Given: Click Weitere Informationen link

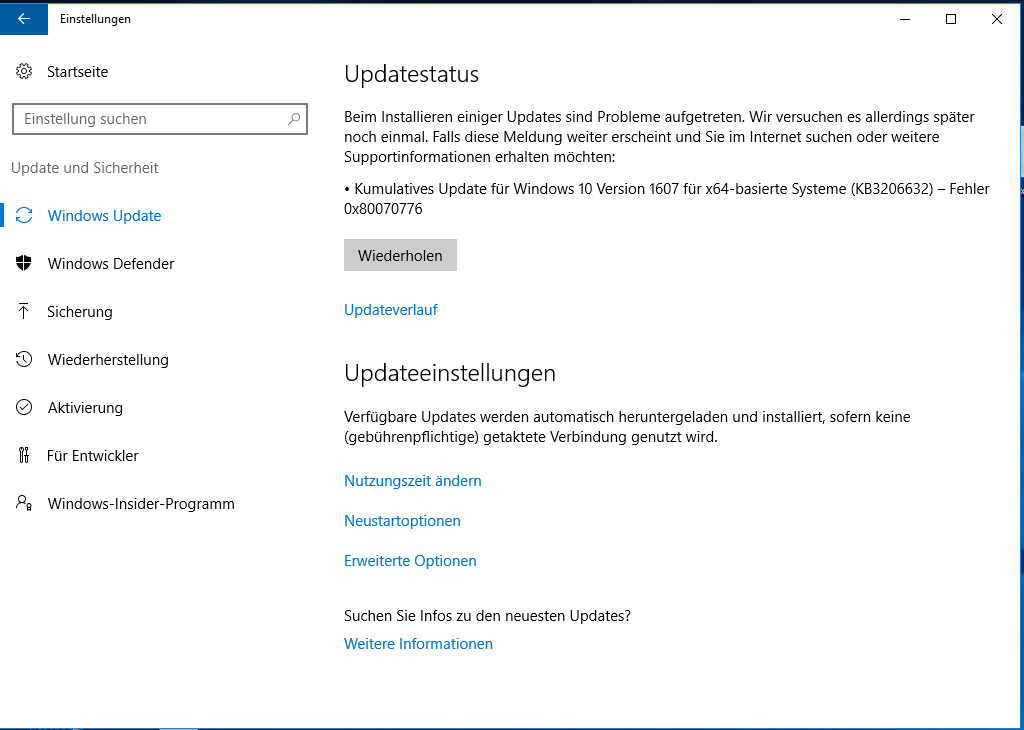Looking at the screenshot, I should point(419,644).
